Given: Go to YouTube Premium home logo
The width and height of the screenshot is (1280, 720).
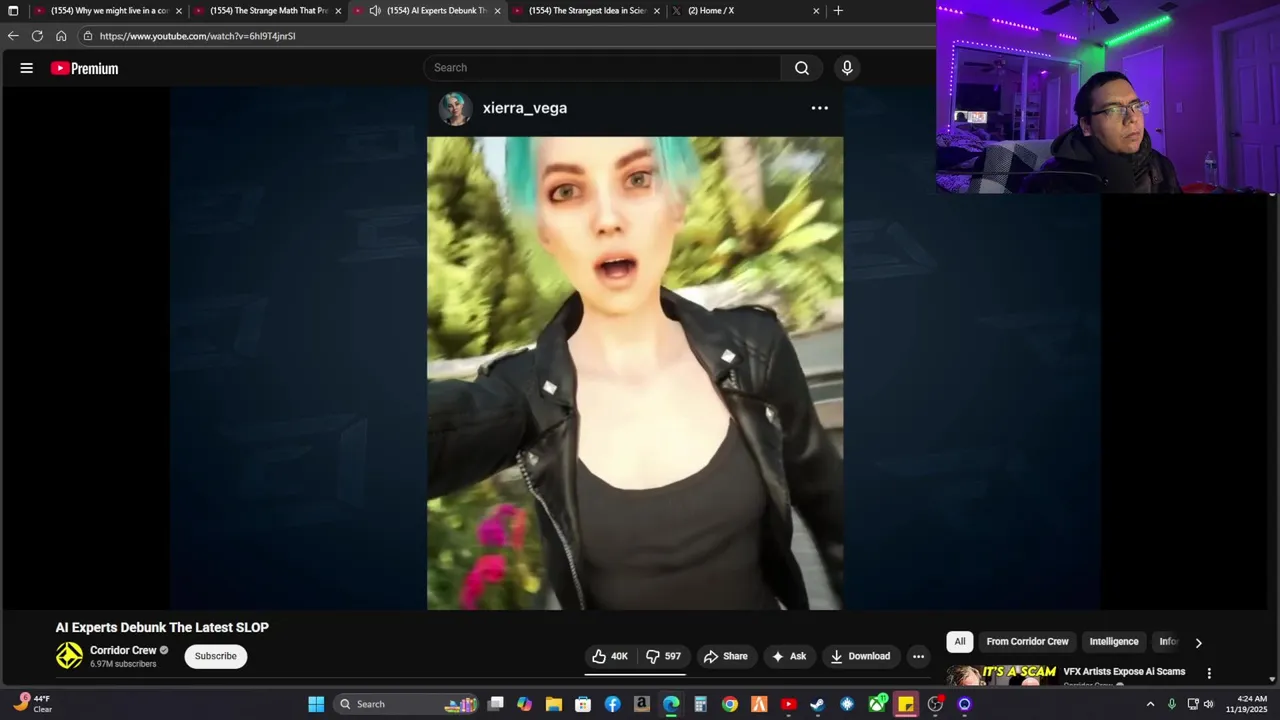Looking at the screenshot, I should [85, 68].
